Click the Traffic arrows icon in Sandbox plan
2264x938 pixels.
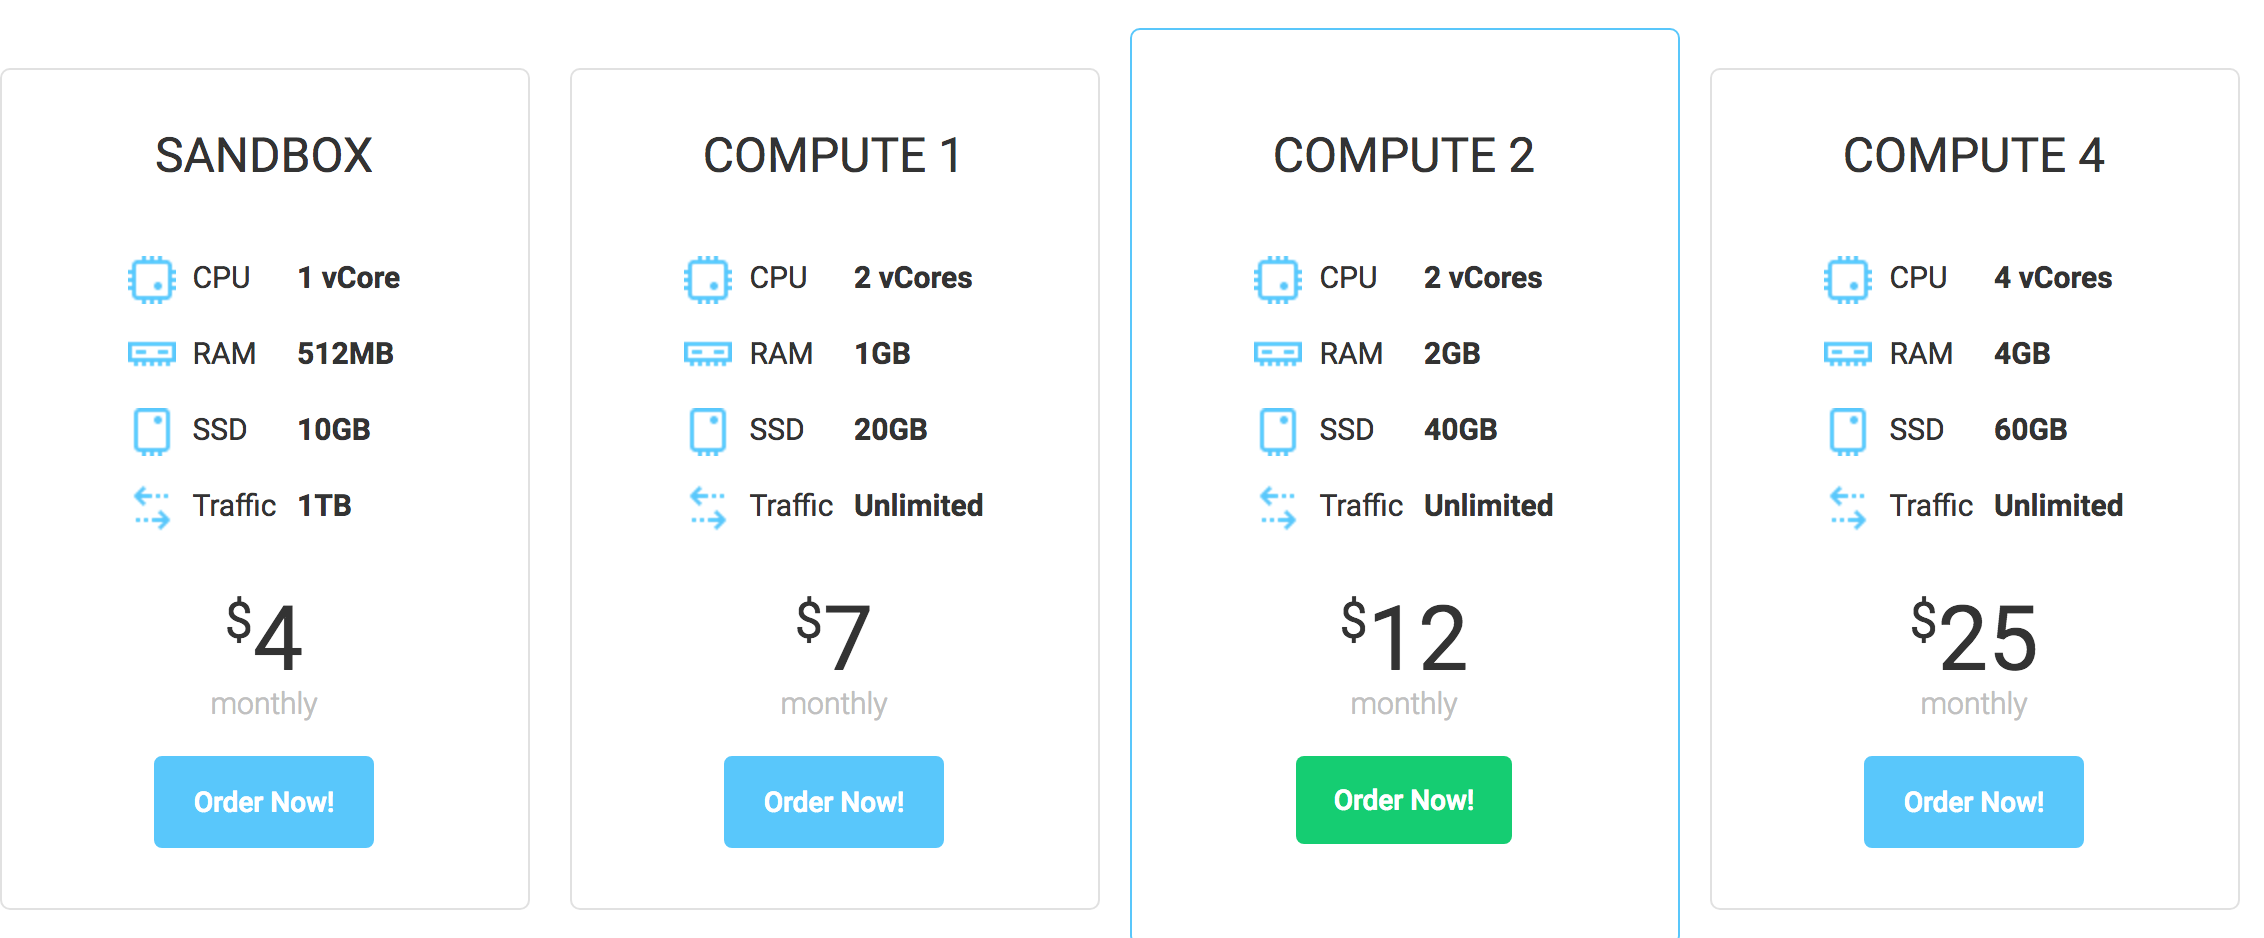tap(152, 507)
